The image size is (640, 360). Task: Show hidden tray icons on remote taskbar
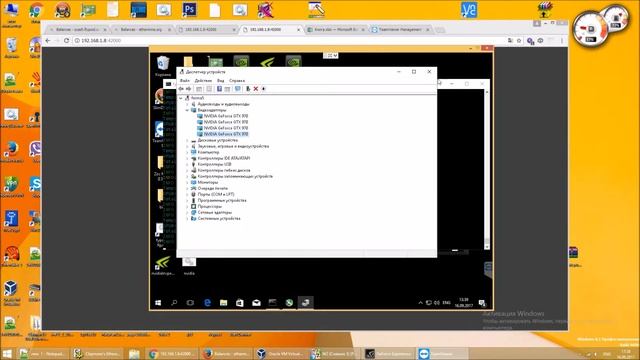click(x=420, y=303)
